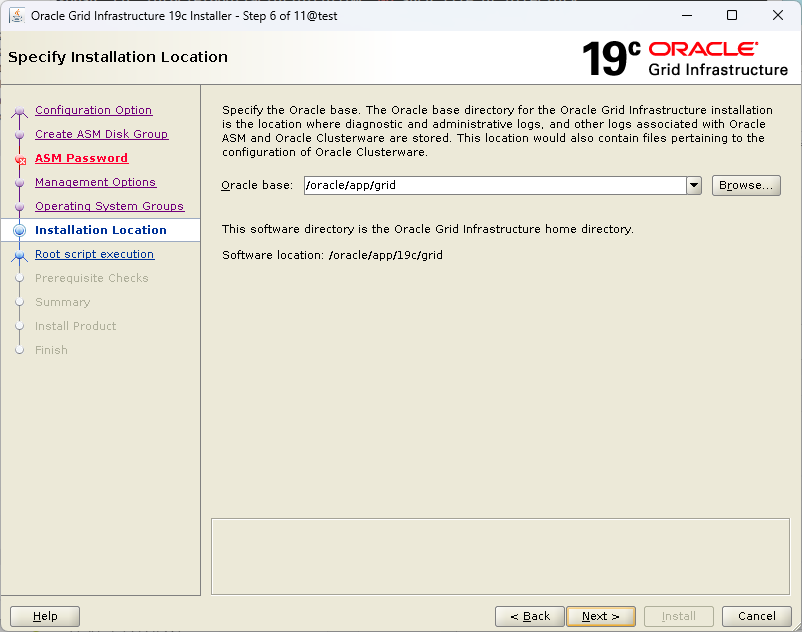Click the Install Product step label

click(x=75, y=326)
